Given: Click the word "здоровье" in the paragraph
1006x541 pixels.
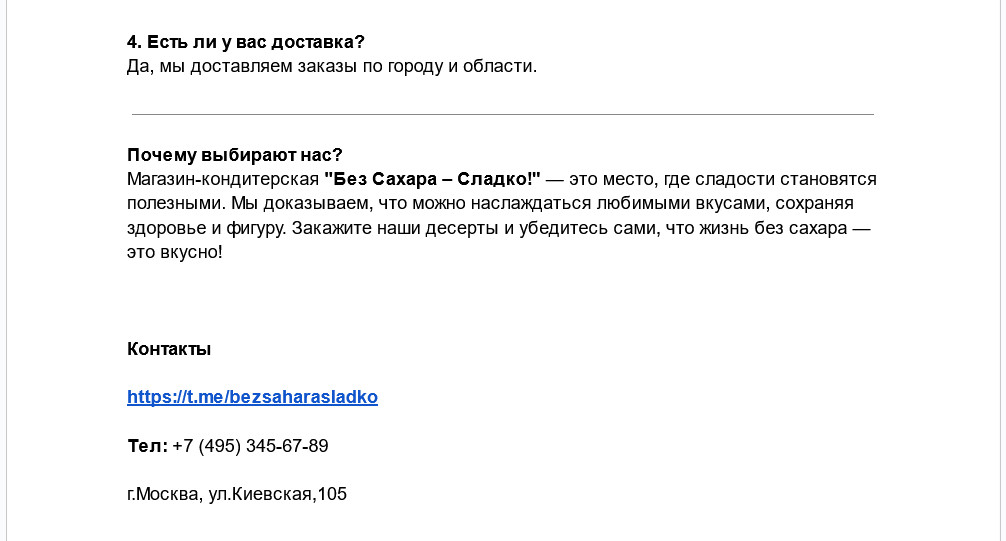Looking at the screenshot, I should (166, 228).
